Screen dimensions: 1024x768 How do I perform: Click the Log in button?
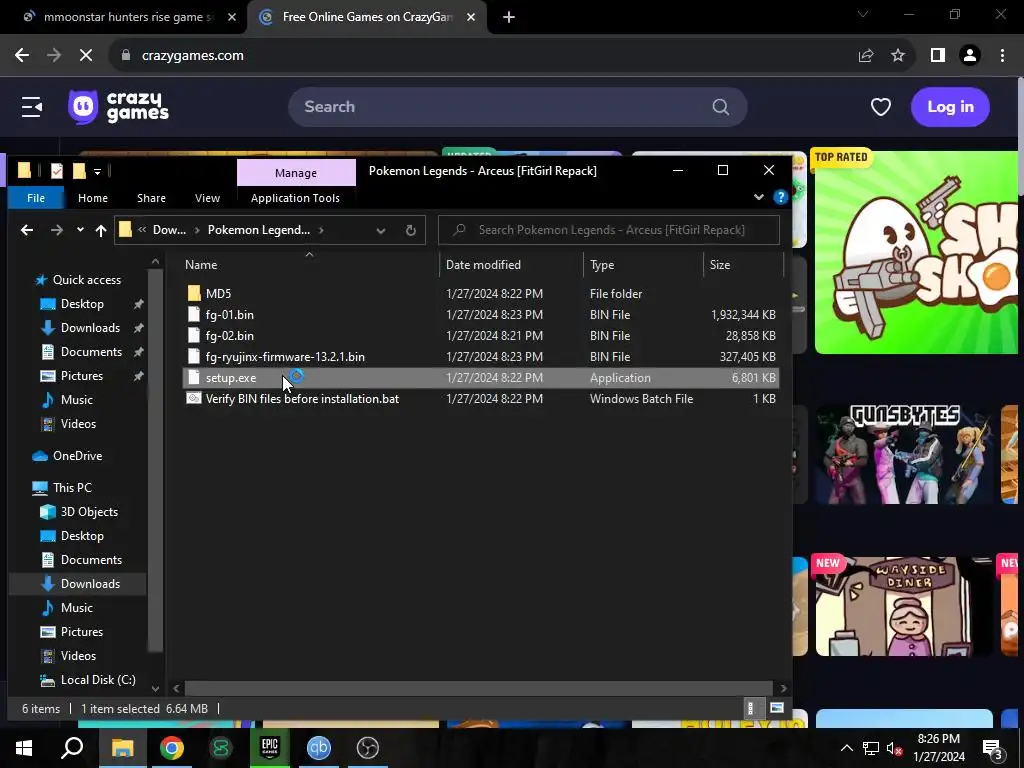click(x=950, y=107)
